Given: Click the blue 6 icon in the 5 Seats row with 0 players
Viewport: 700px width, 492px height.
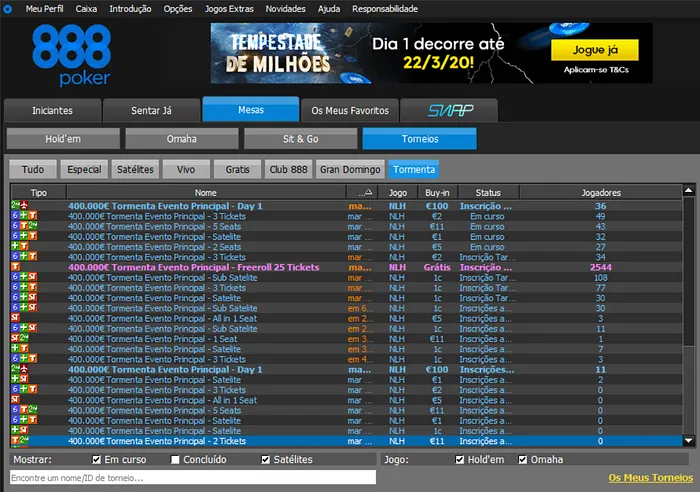Looking at the screenshot, I should click(x=15, y=410).
